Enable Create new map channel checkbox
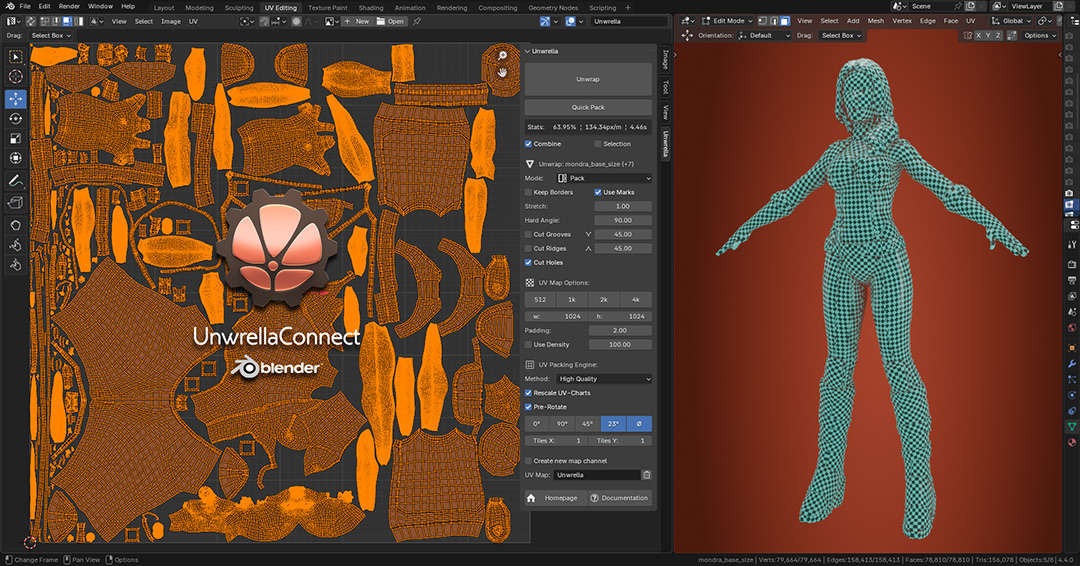 (528, 461)
